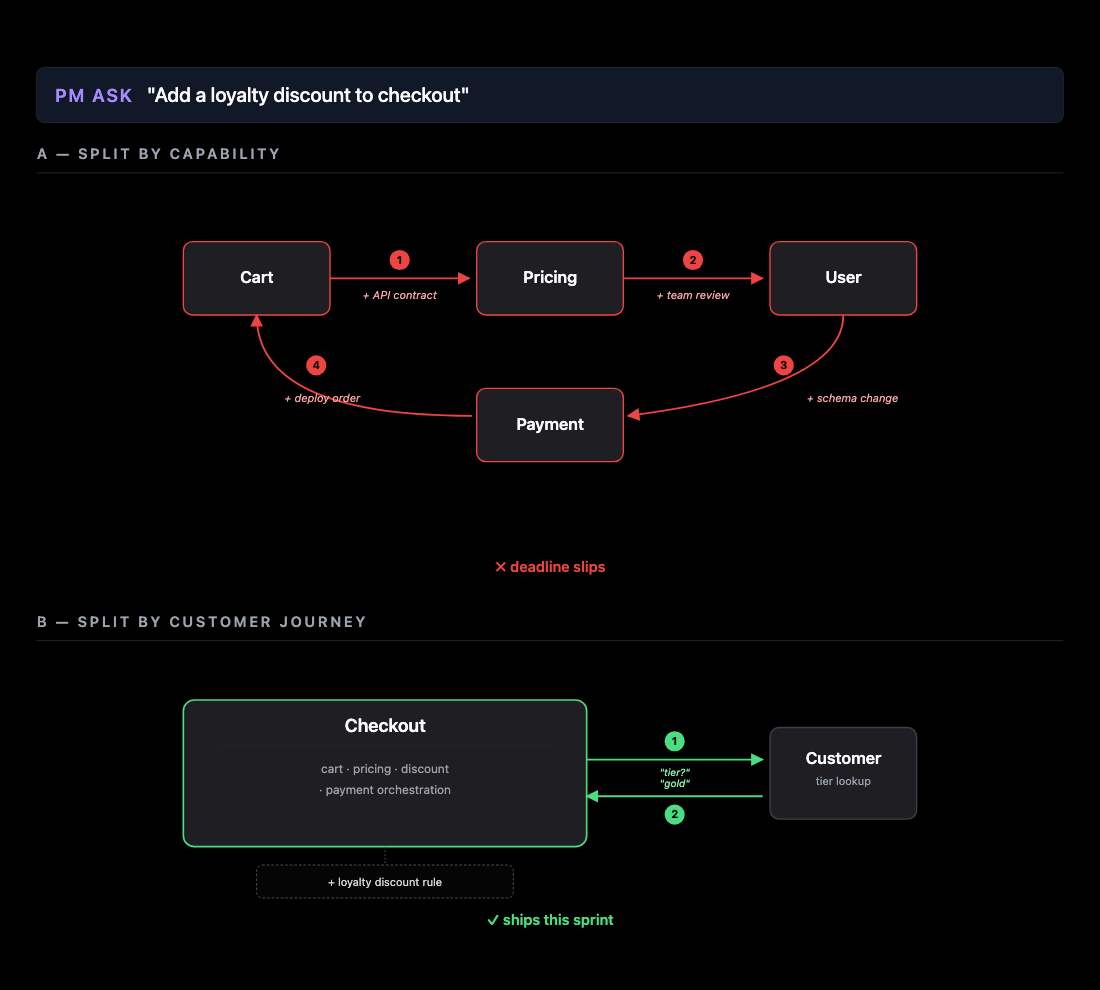1100x990 pixels.
Task: Select the Cart service box
Action: [257, 278]
